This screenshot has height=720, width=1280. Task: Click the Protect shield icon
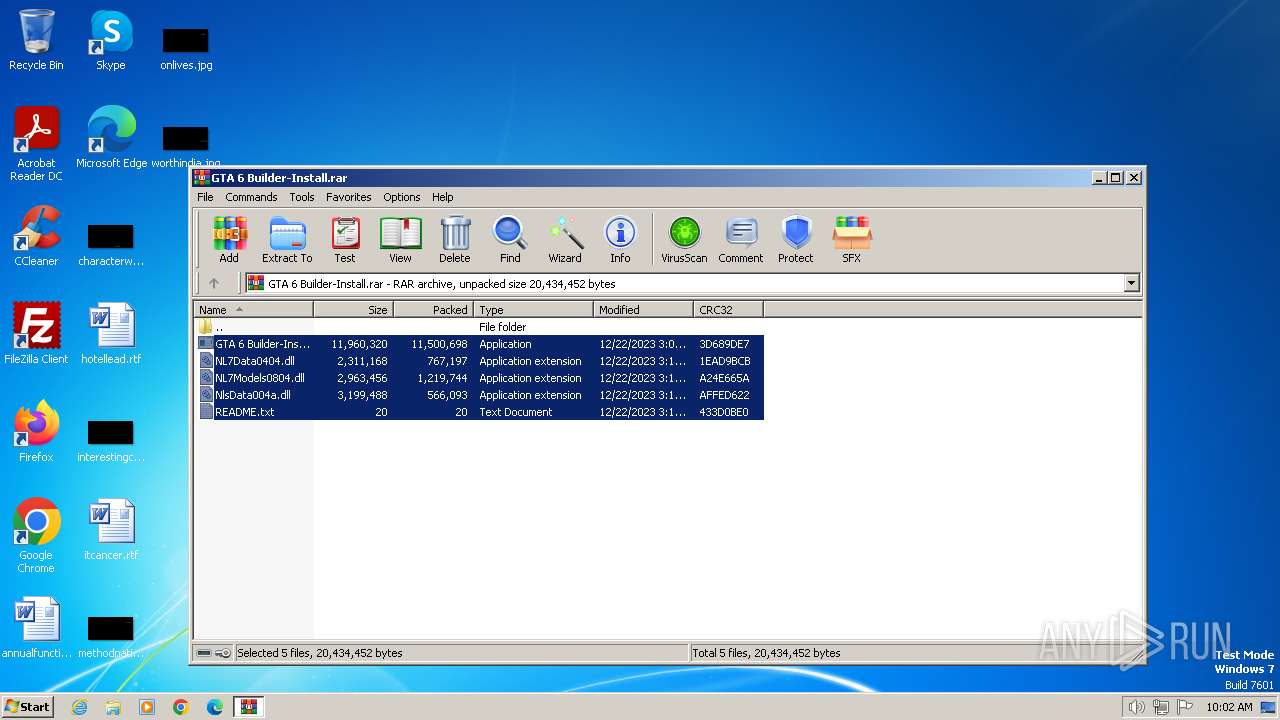[796, 240]
